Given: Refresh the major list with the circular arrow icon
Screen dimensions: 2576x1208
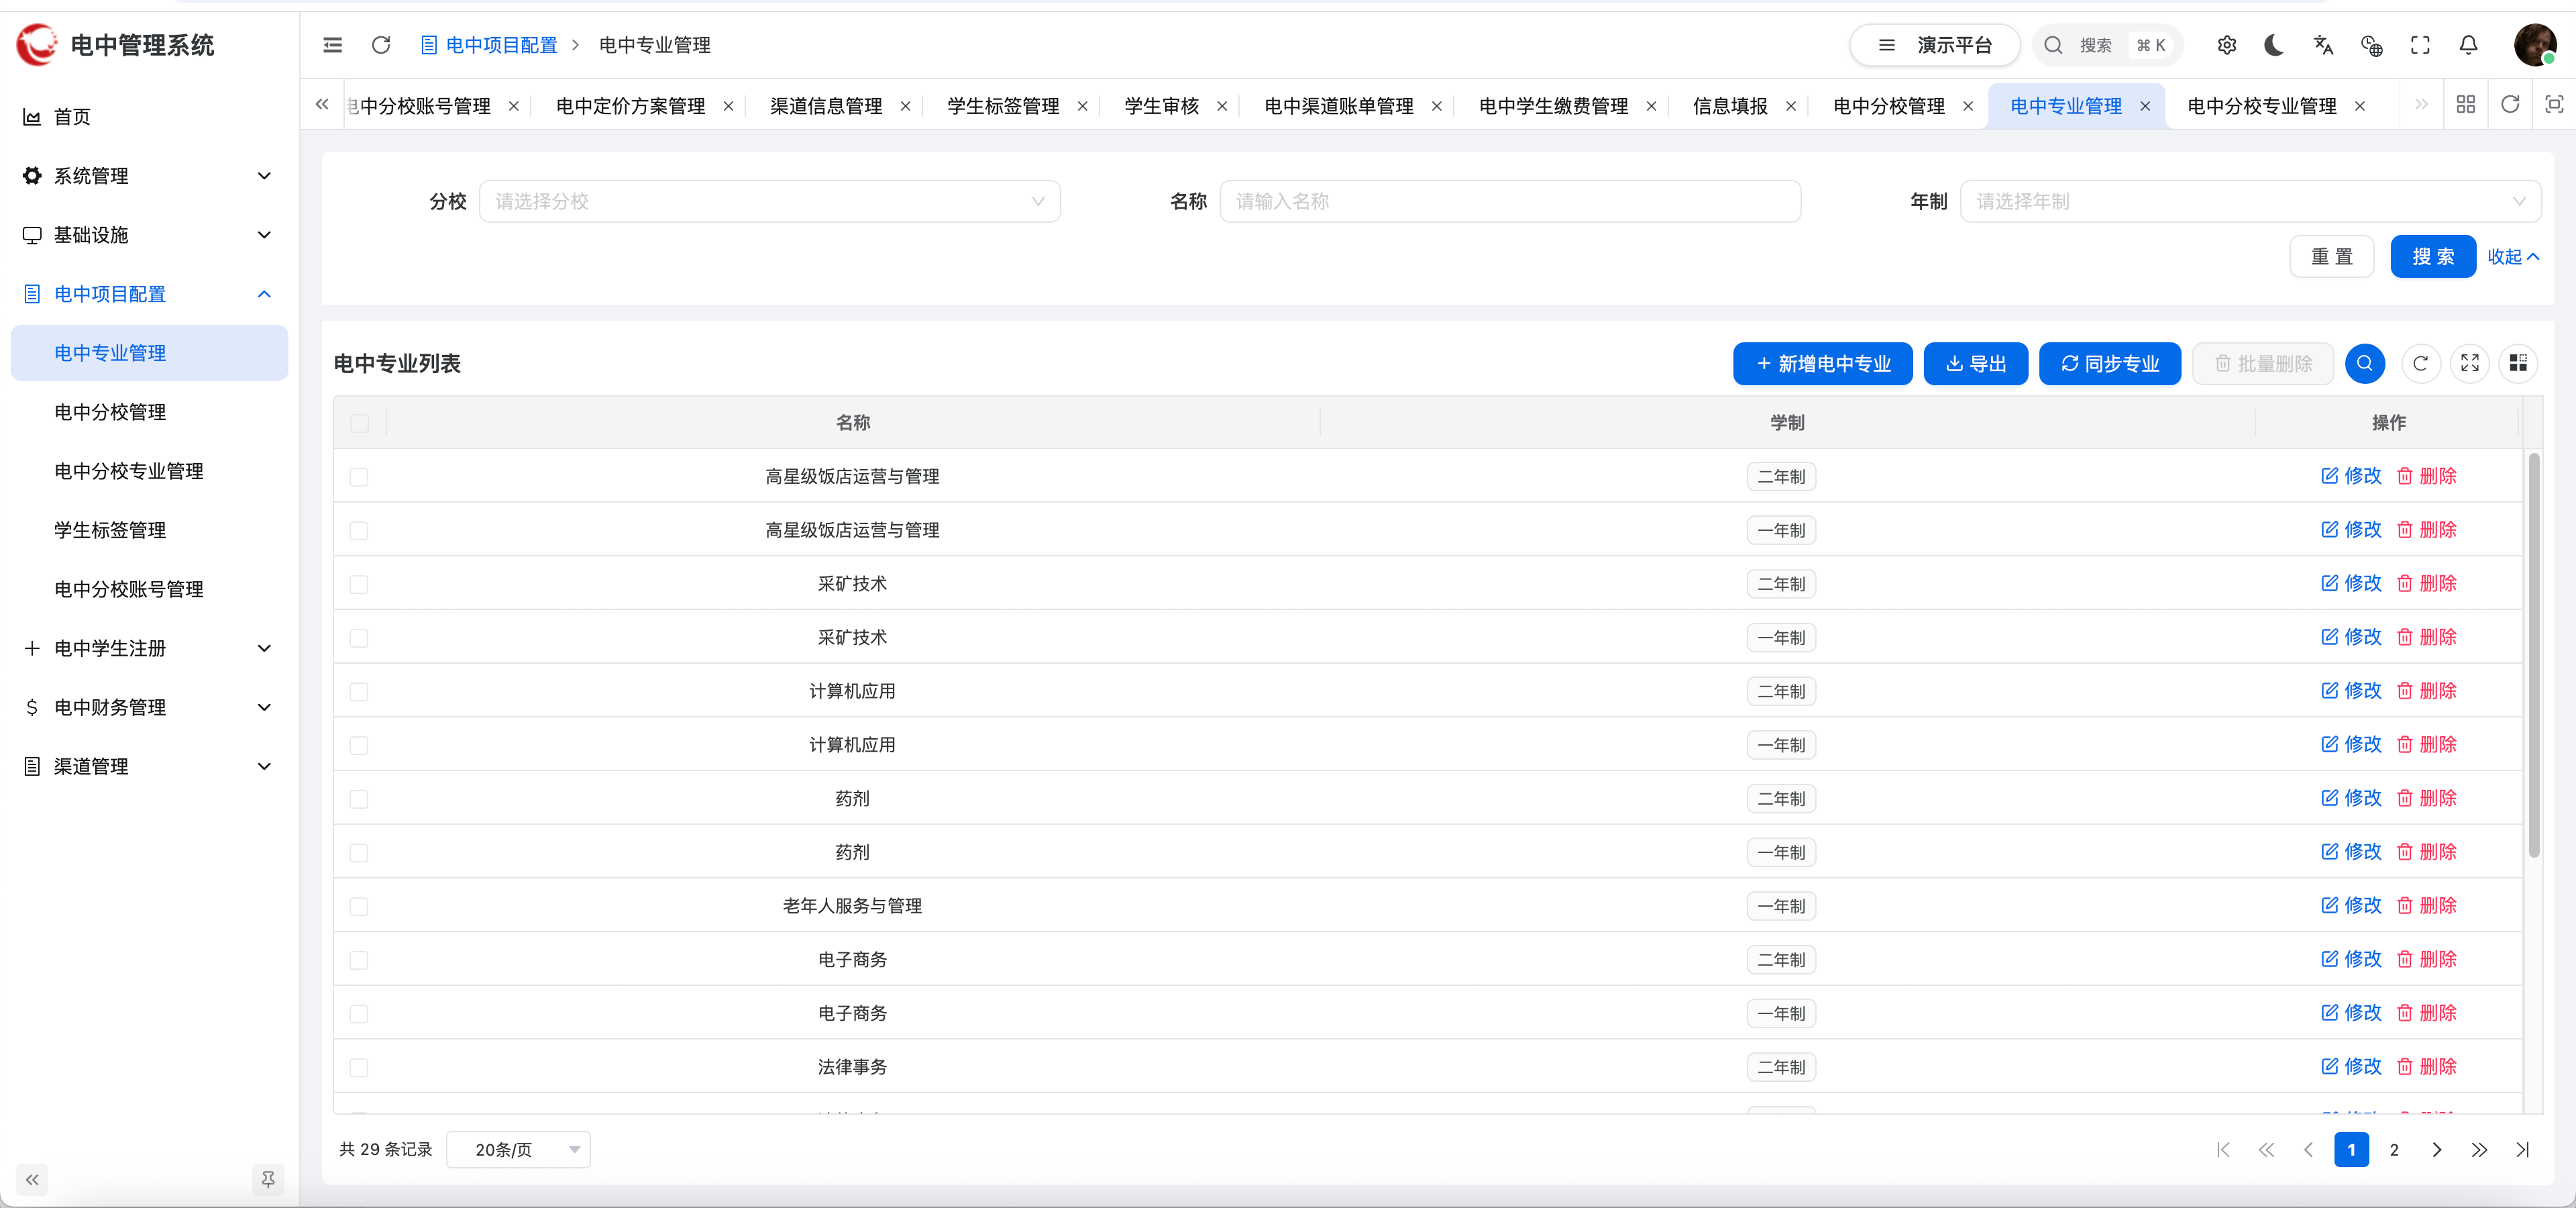Looking at the screenshot, I should tap(2420, 363).
